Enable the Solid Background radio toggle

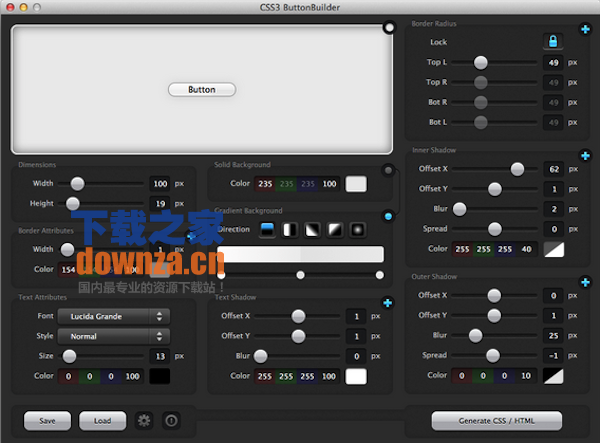click(x=388, y=170)
